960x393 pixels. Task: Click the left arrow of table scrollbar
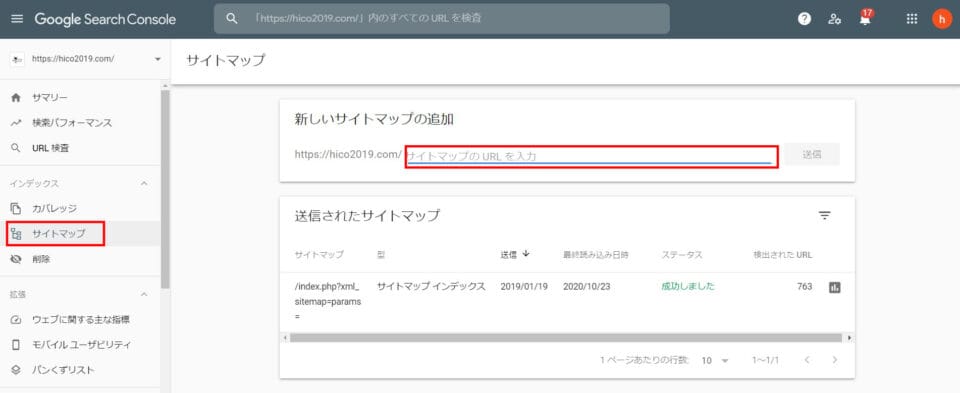click(x=284, y=338)
